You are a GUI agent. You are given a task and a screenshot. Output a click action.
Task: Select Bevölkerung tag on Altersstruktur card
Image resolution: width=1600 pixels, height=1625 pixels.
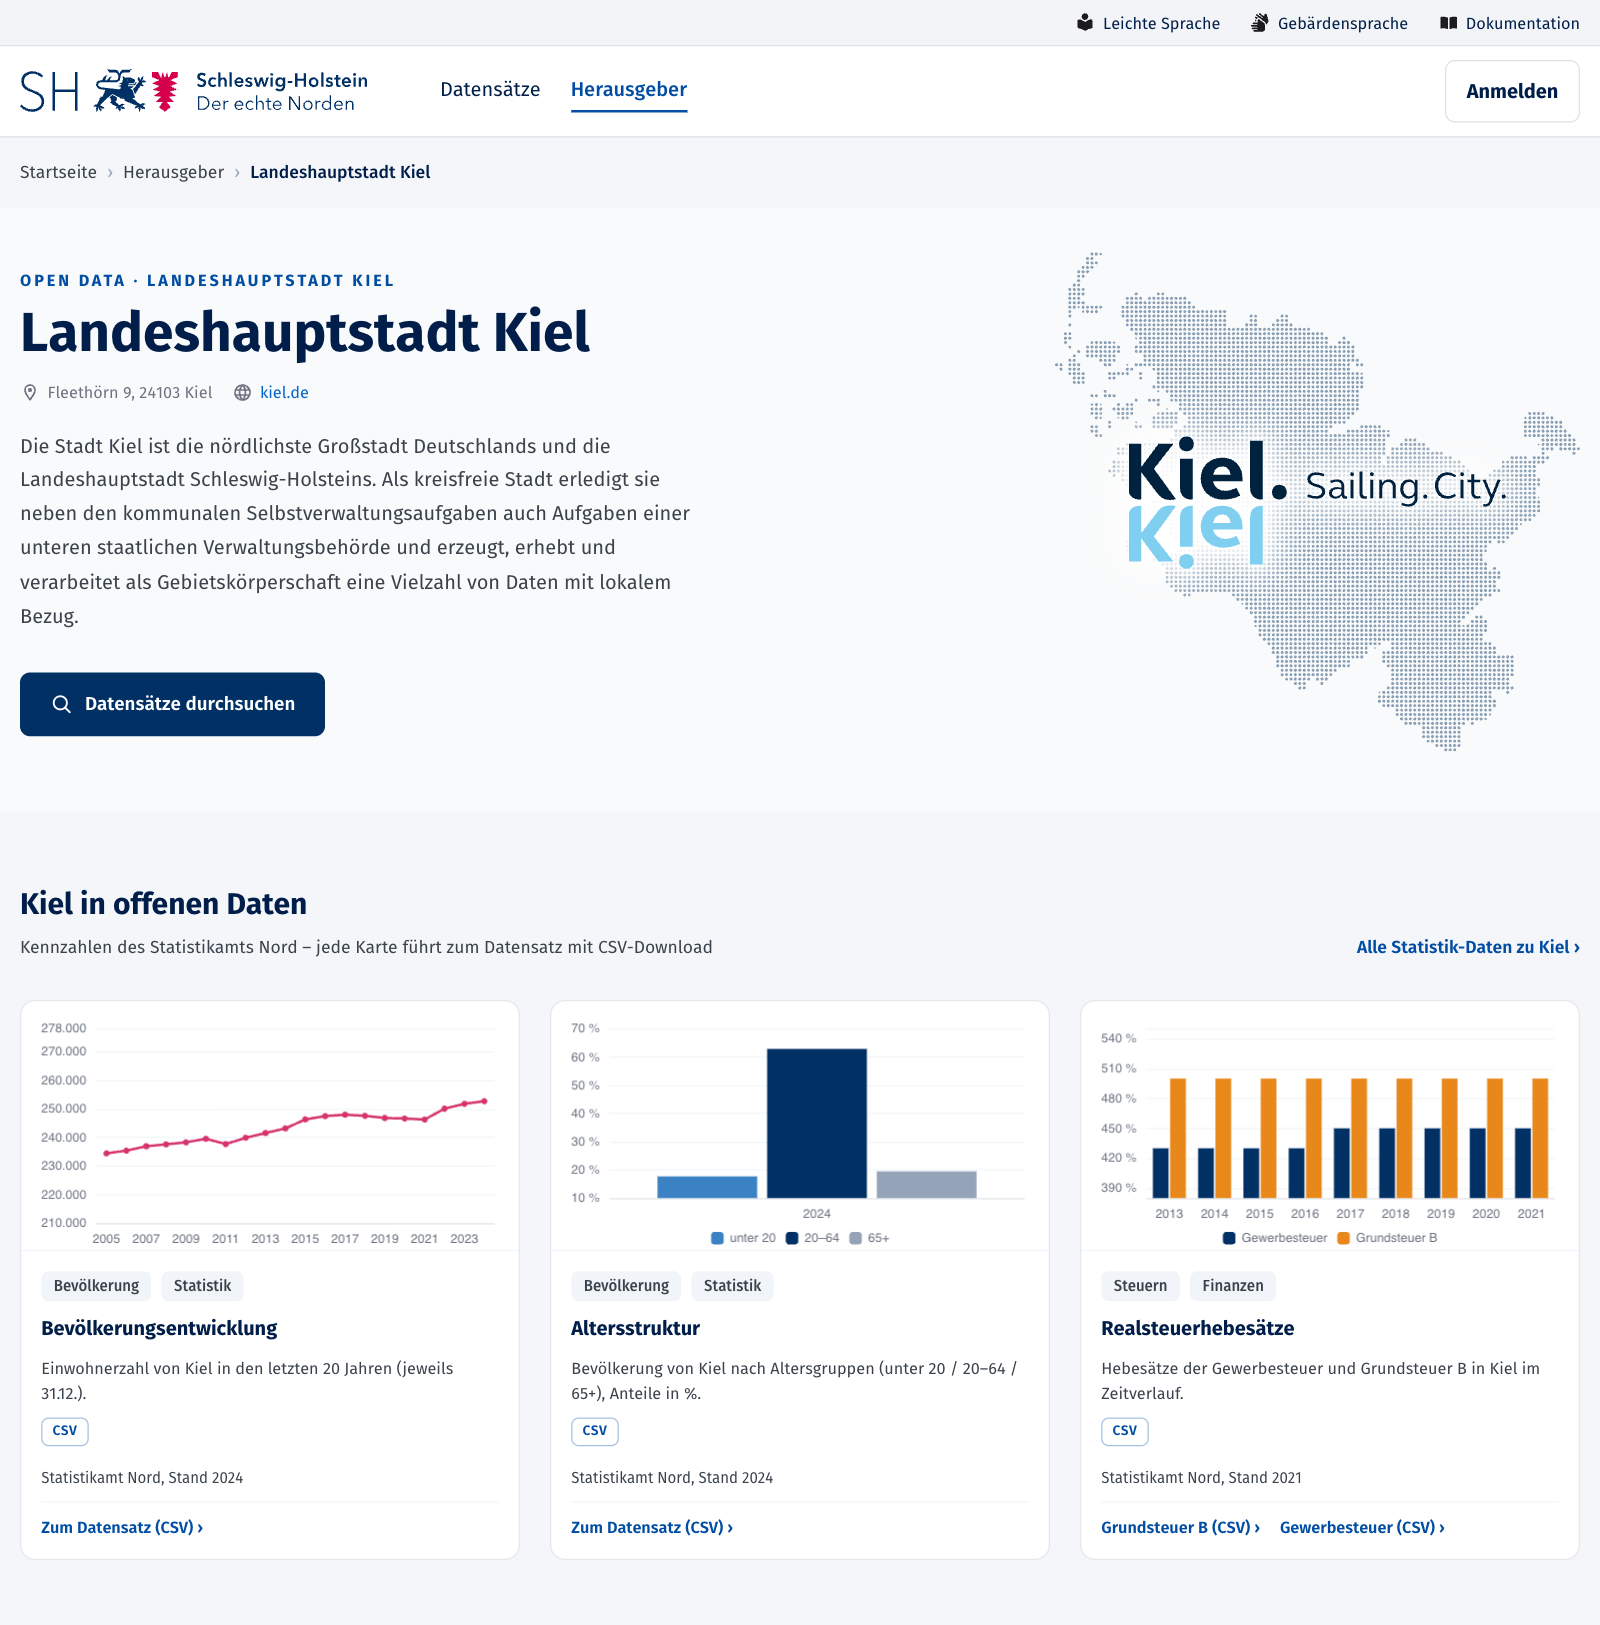click(626, 1286)
